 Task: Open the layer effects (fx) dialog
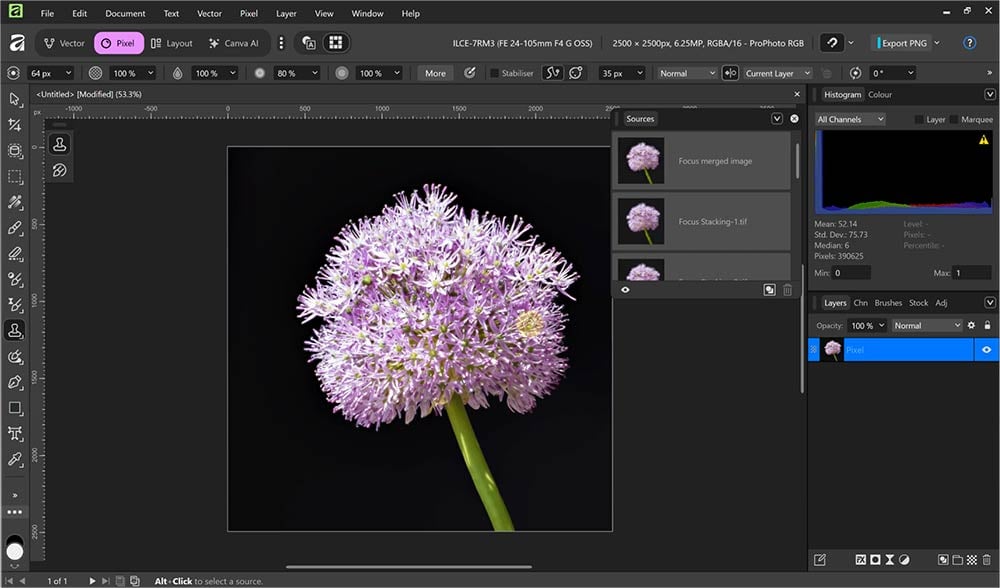tap(862, 559)
